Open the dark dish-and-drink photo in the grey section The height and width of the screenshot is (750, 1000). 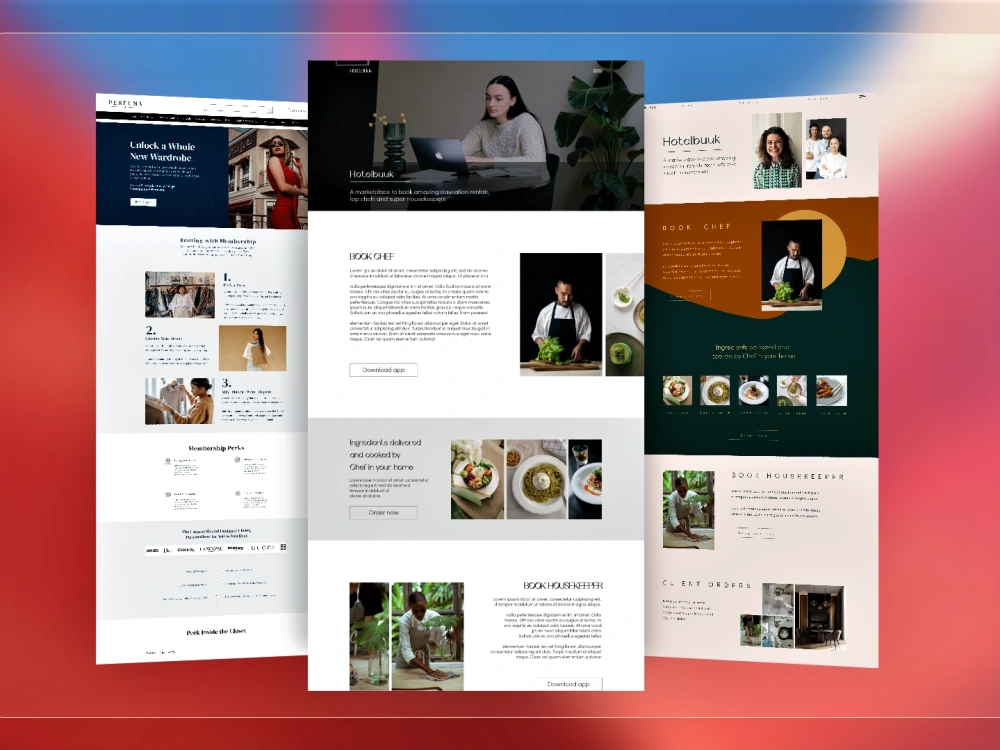pos(585,479)
